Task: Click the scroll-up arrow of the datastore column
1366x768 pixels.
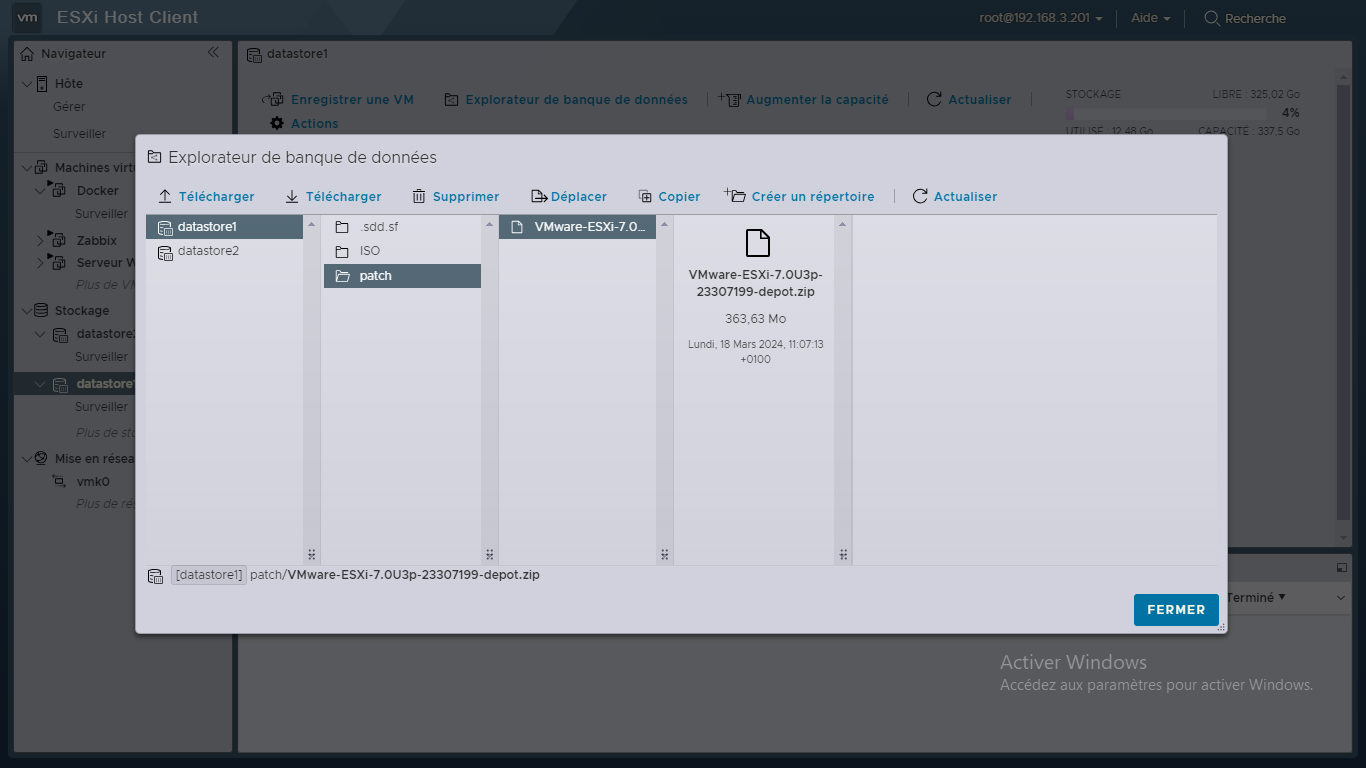Action: click(311, 223)
